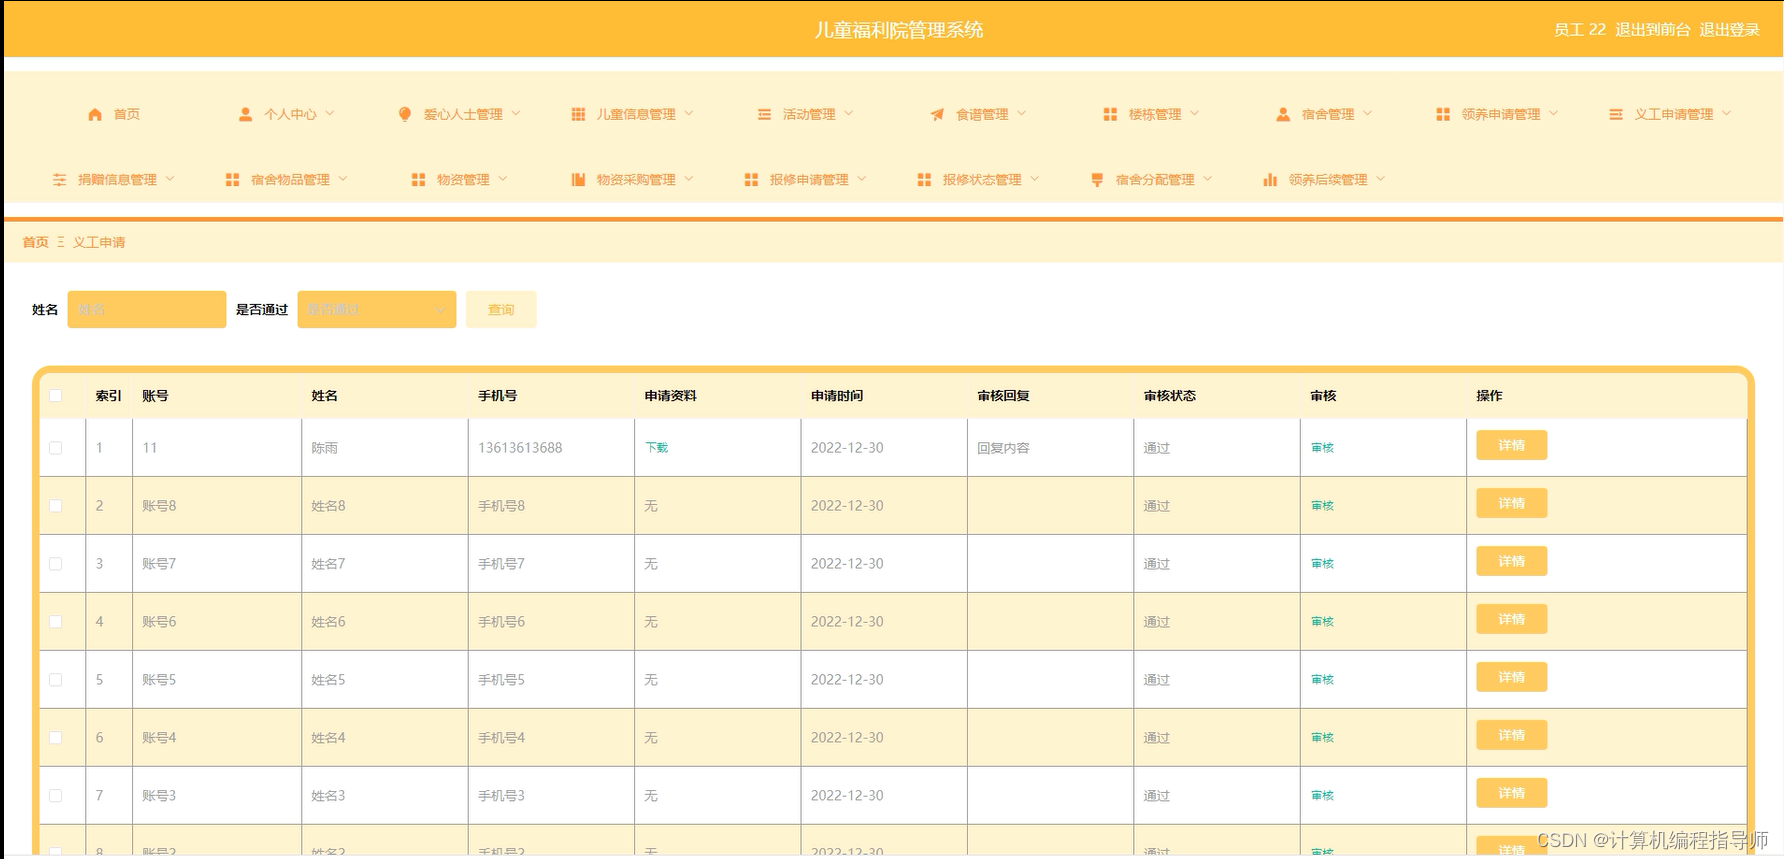
Task: Click the bar chart icon for 领养后续管理
Action: (1270, 180)
